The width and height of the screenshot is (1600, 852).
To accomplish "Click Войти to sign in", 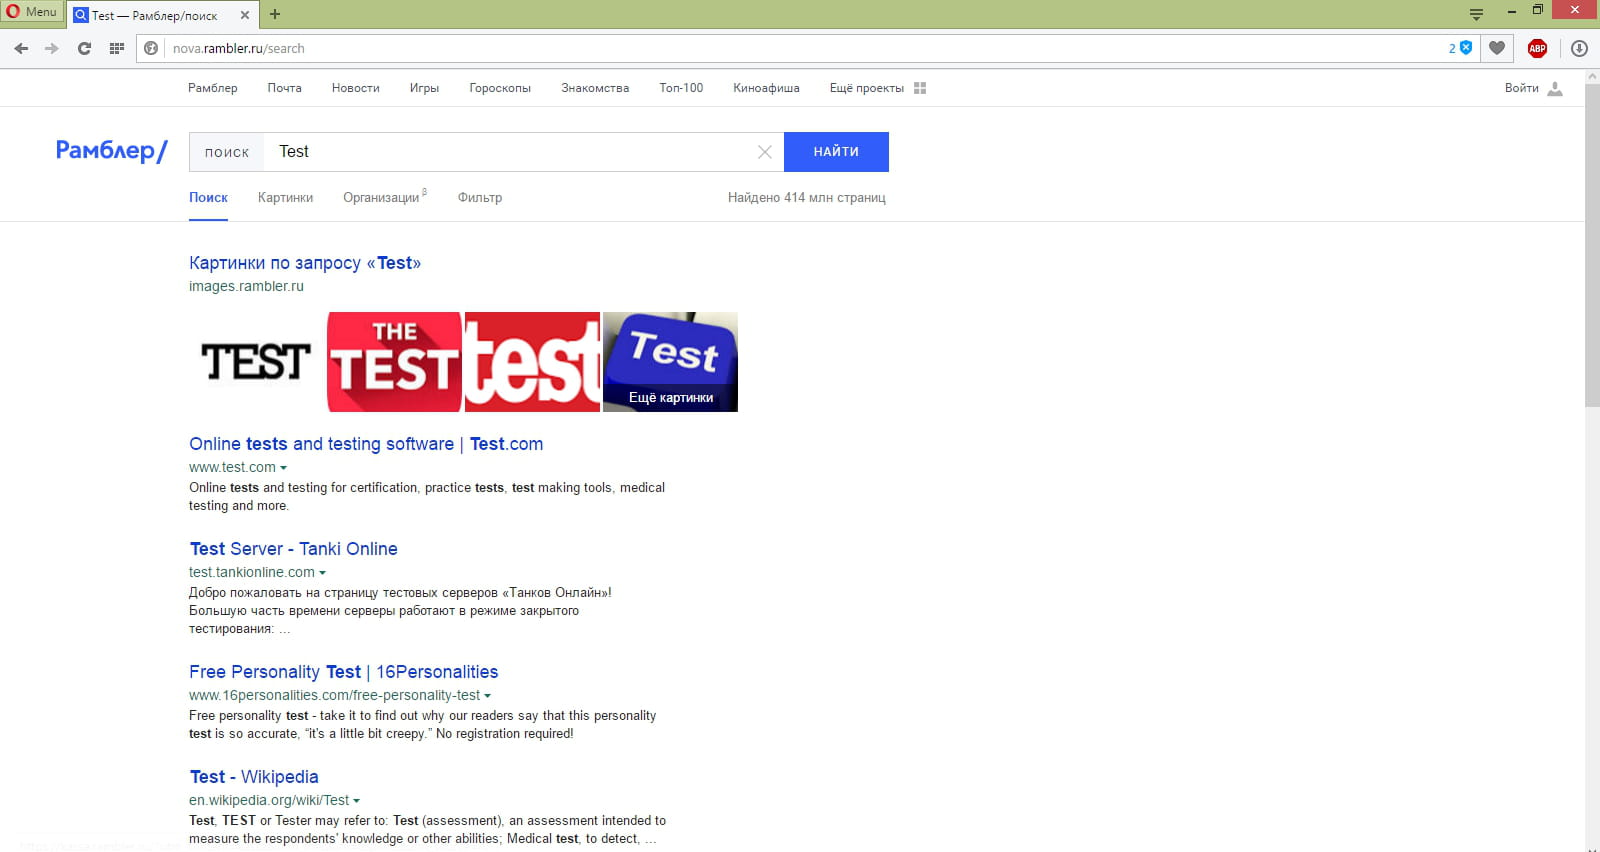I will pos(1522,88).
